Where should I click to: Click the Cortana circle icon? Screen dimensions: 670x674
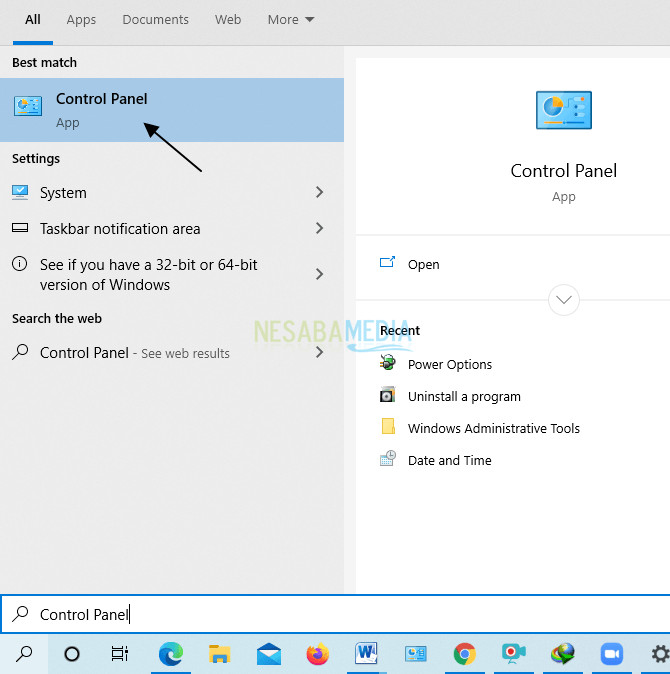tap(72, 654)
